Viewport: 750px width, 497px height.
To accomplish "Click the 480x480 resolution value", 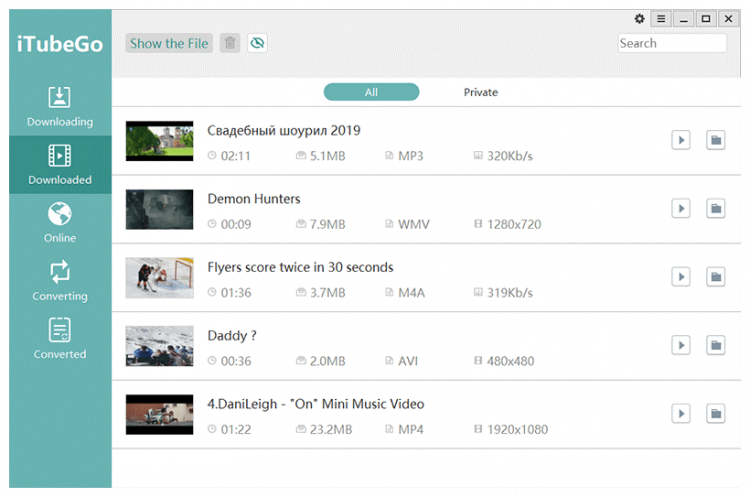I will pyautogui.click(x=511, y=361).
